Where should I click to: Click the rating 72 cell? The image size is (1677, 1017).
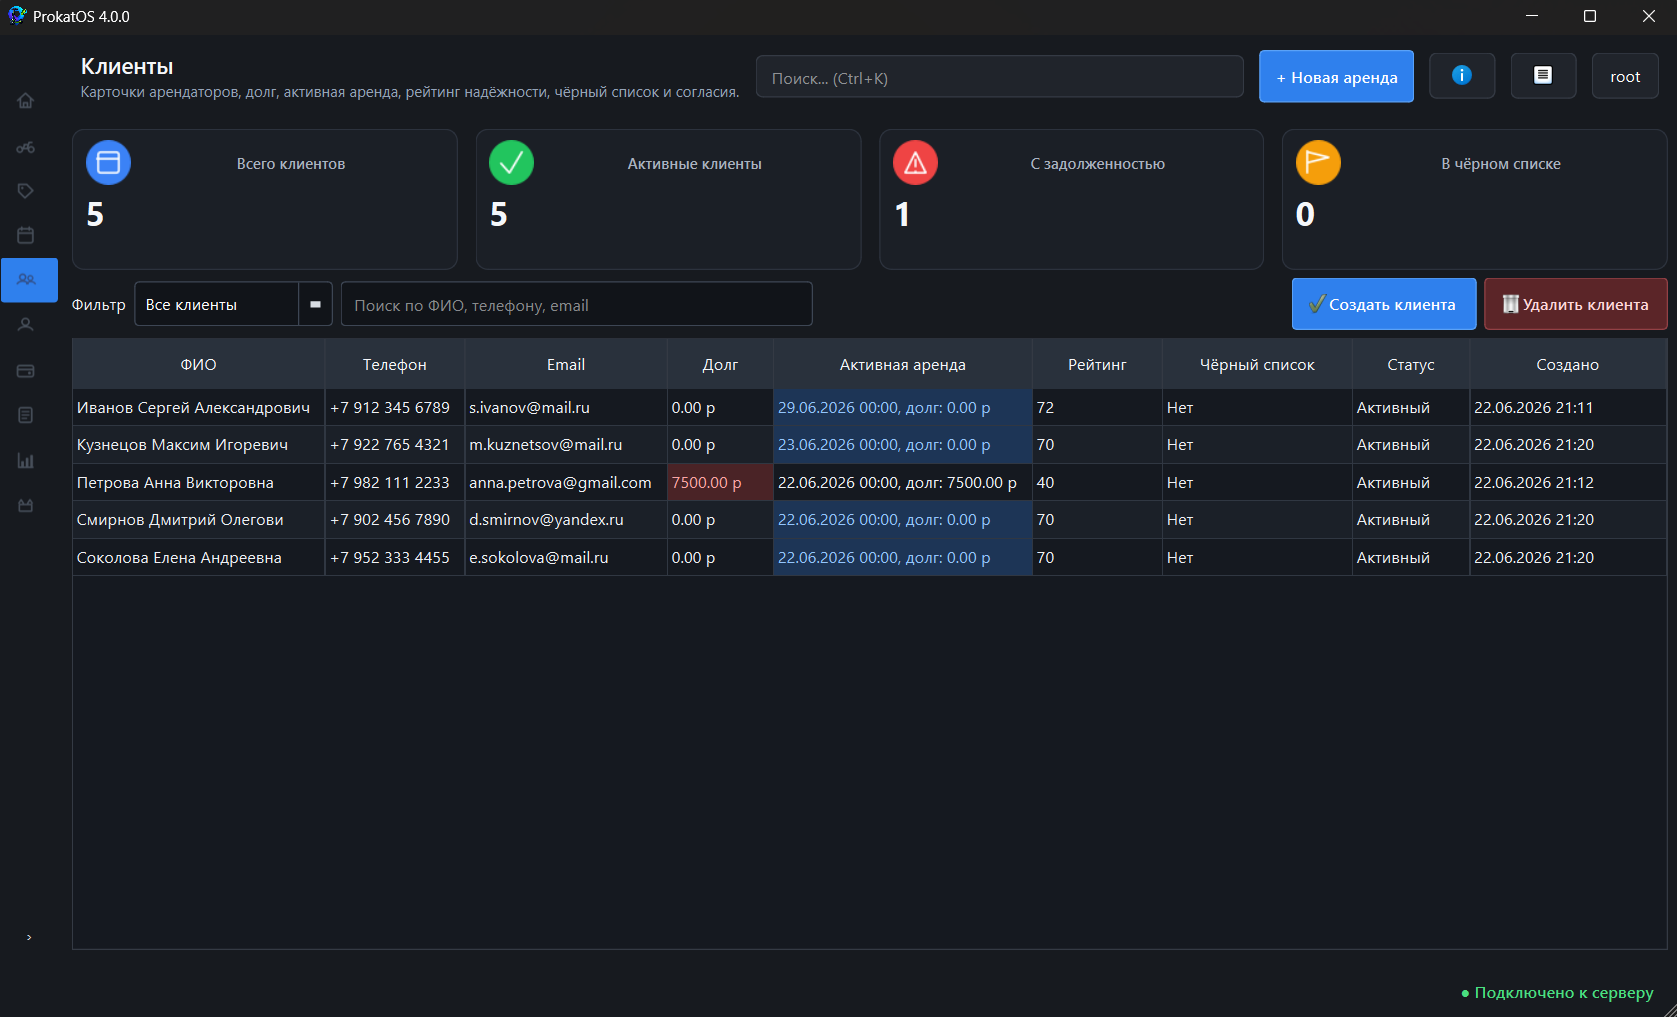coord(1097,408)
